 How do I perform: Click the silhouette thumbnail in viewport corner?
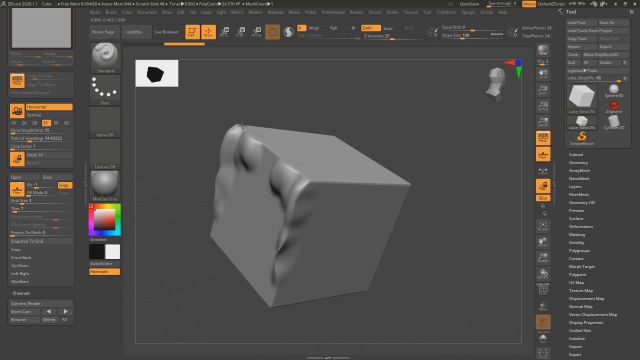[157, 73]
